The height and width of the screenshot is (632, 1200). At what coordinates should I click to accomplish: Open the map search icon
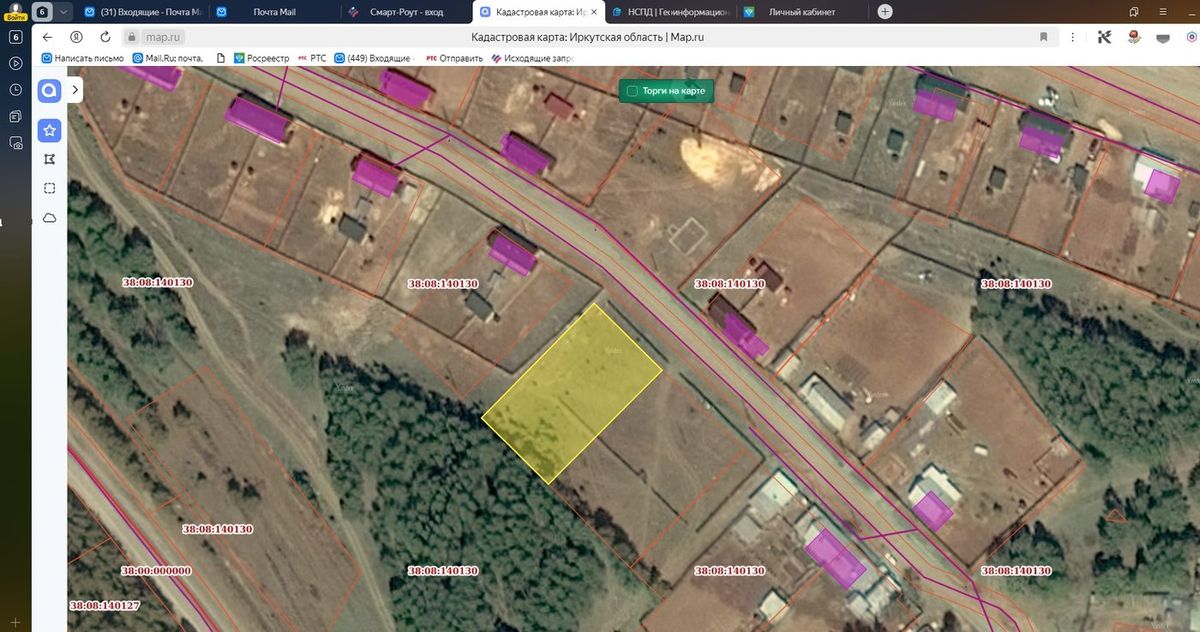pyautogui.click(x=49, y=91)
